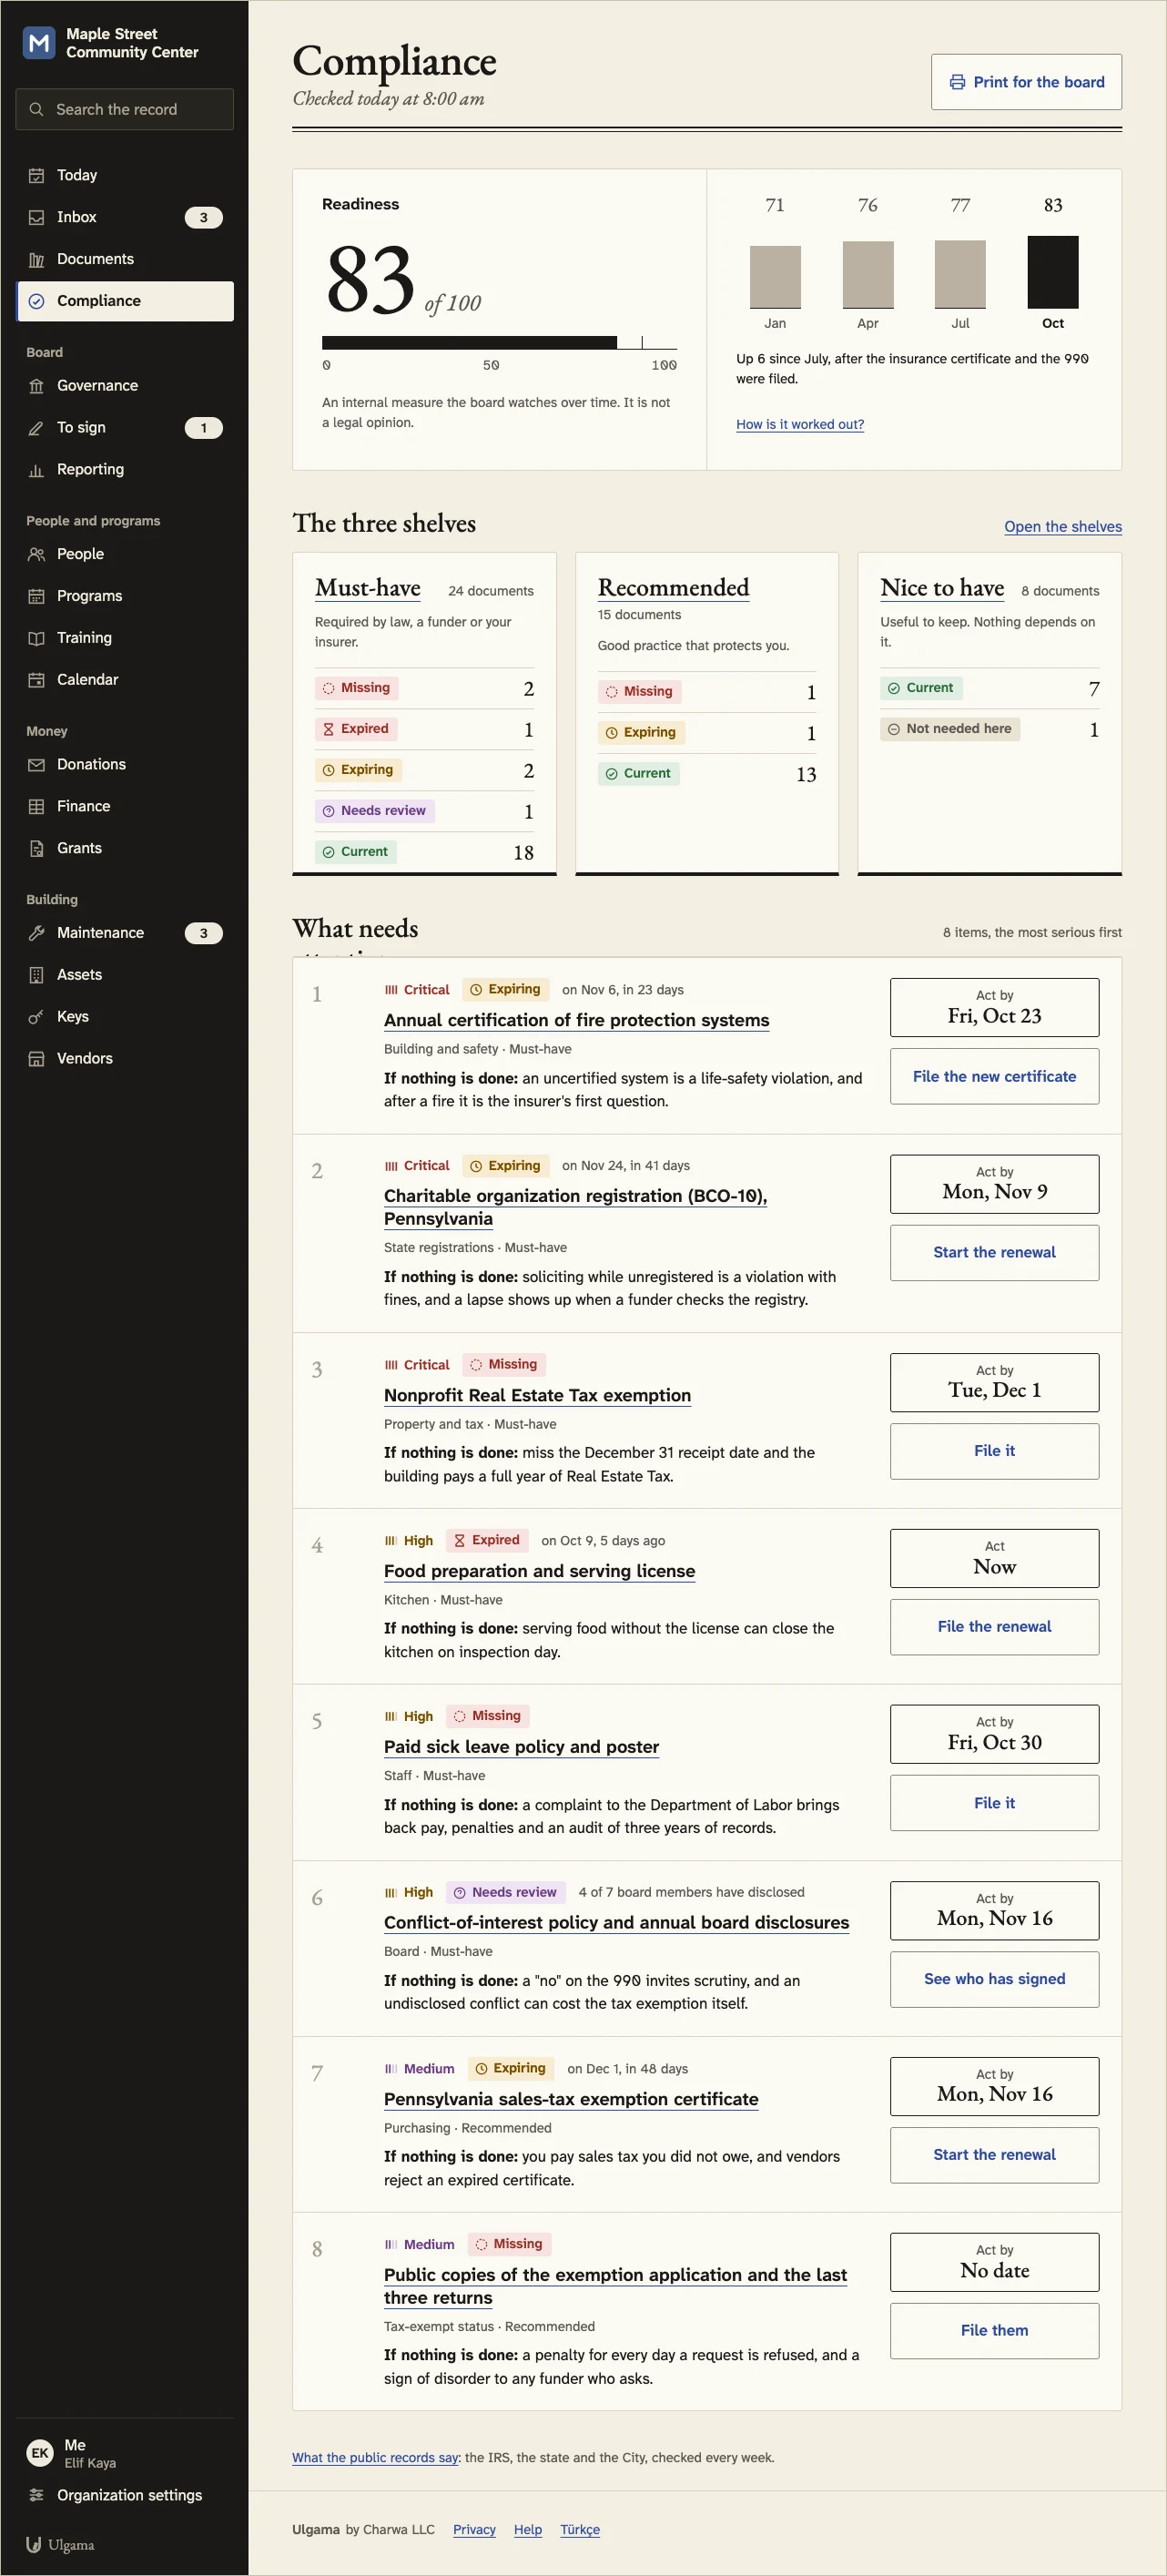
Task: Open the Recommended shelf heading
Action: [673, 588]
